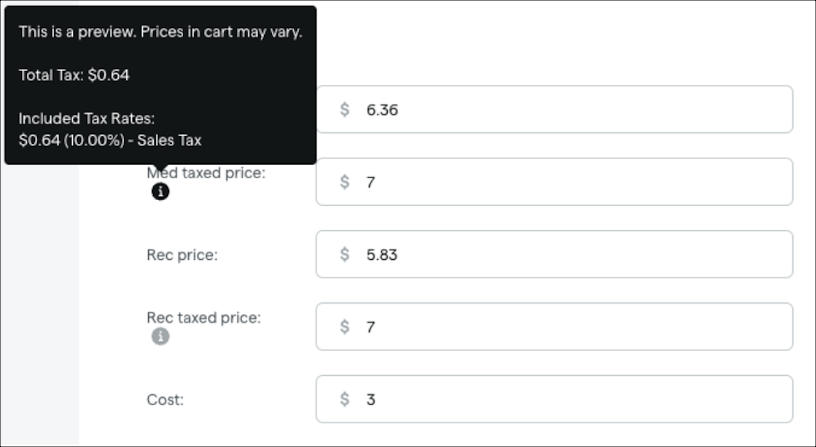Screen dimensions: 816x447
Task: Click the "Med taxed price:" label
Action: [x=206, y=173]
